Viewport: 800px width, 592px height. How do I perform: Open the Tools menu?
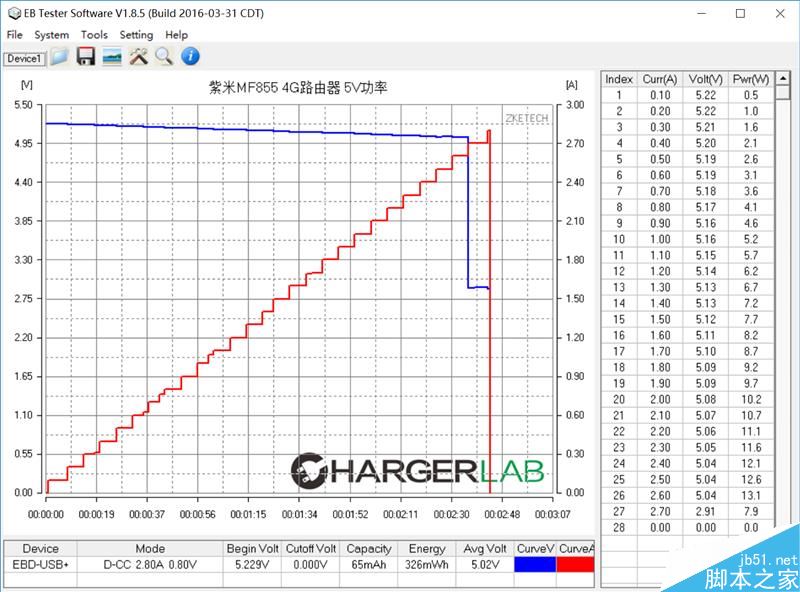click(x=94, y=35)
